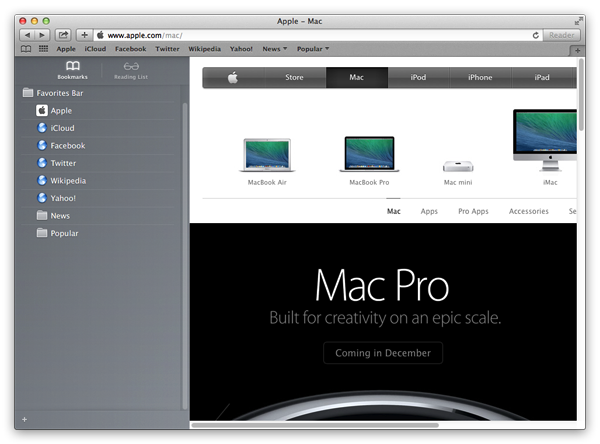Switch to the Bookmarks sidebar tab
This screenshot has height=444, width=600.
point(73,70)
